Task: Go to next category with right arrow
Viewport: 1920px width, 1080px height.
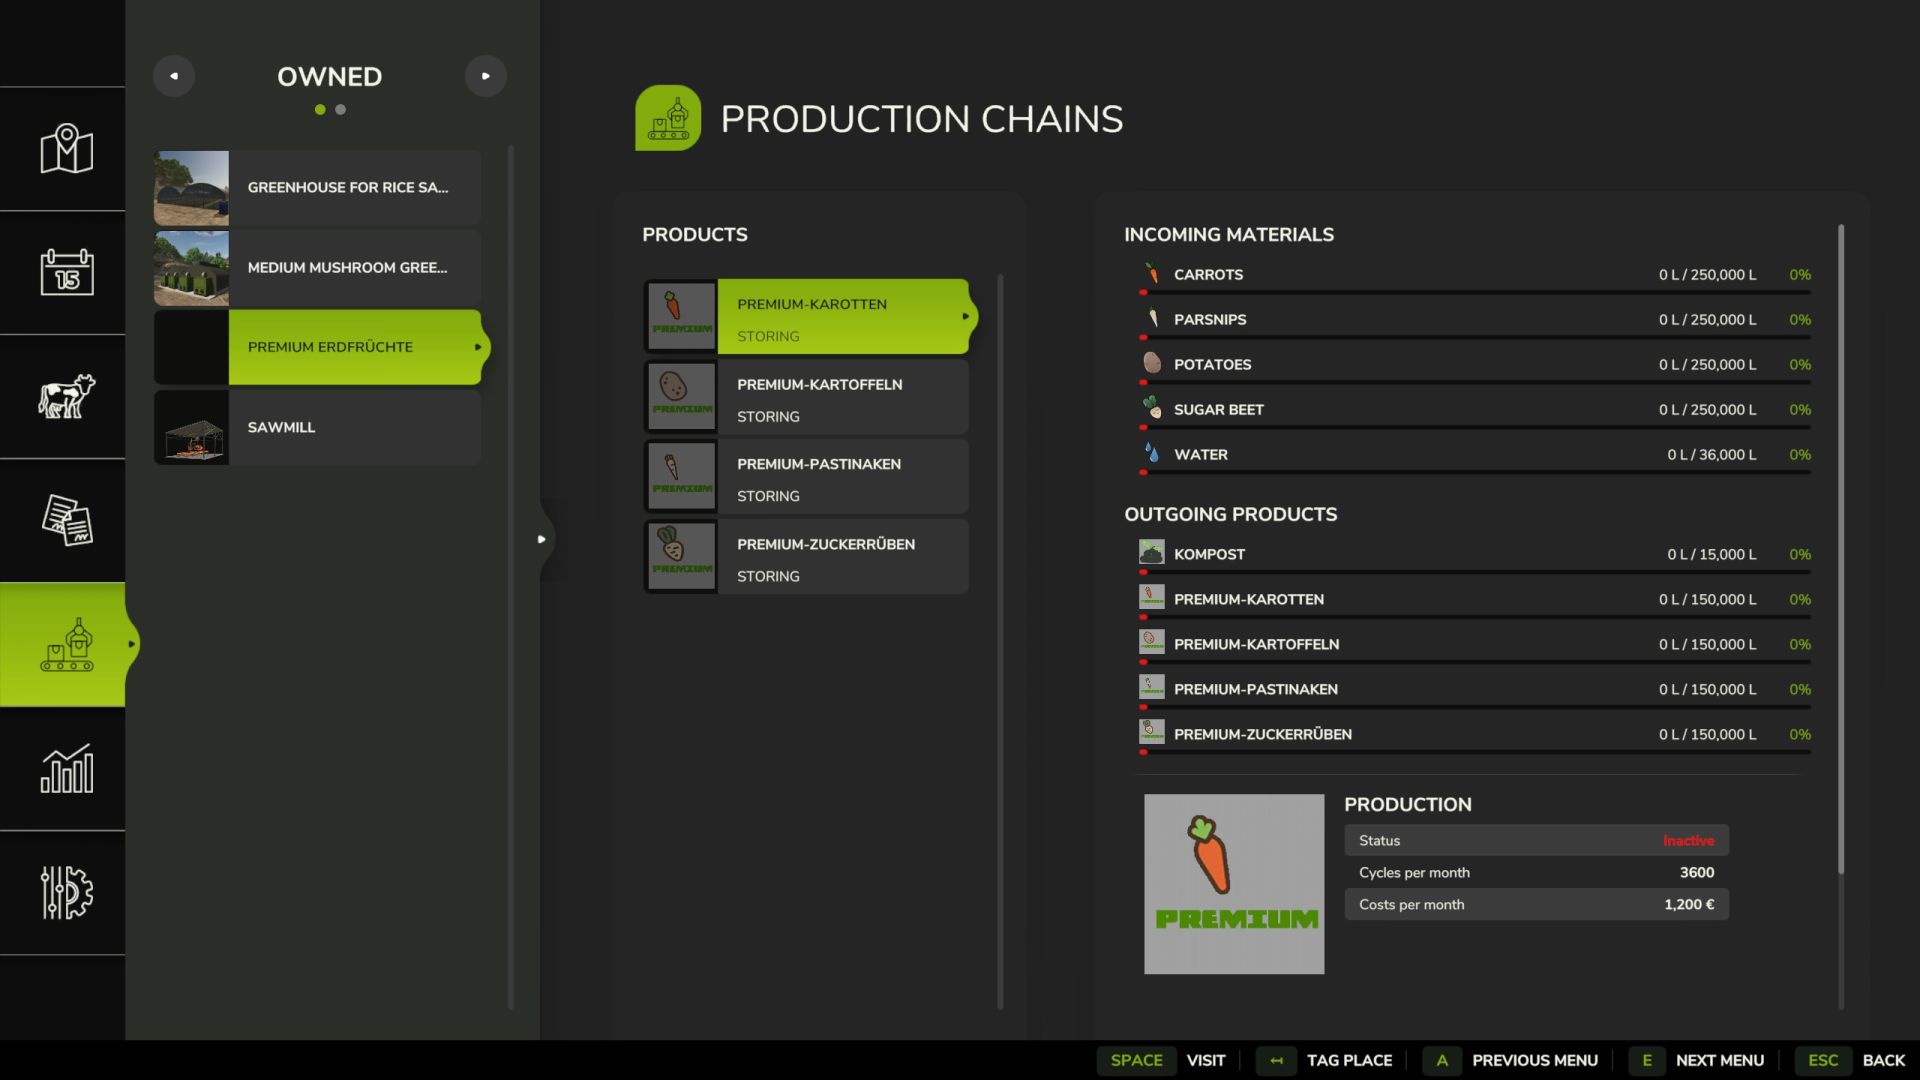Action: 485,76
